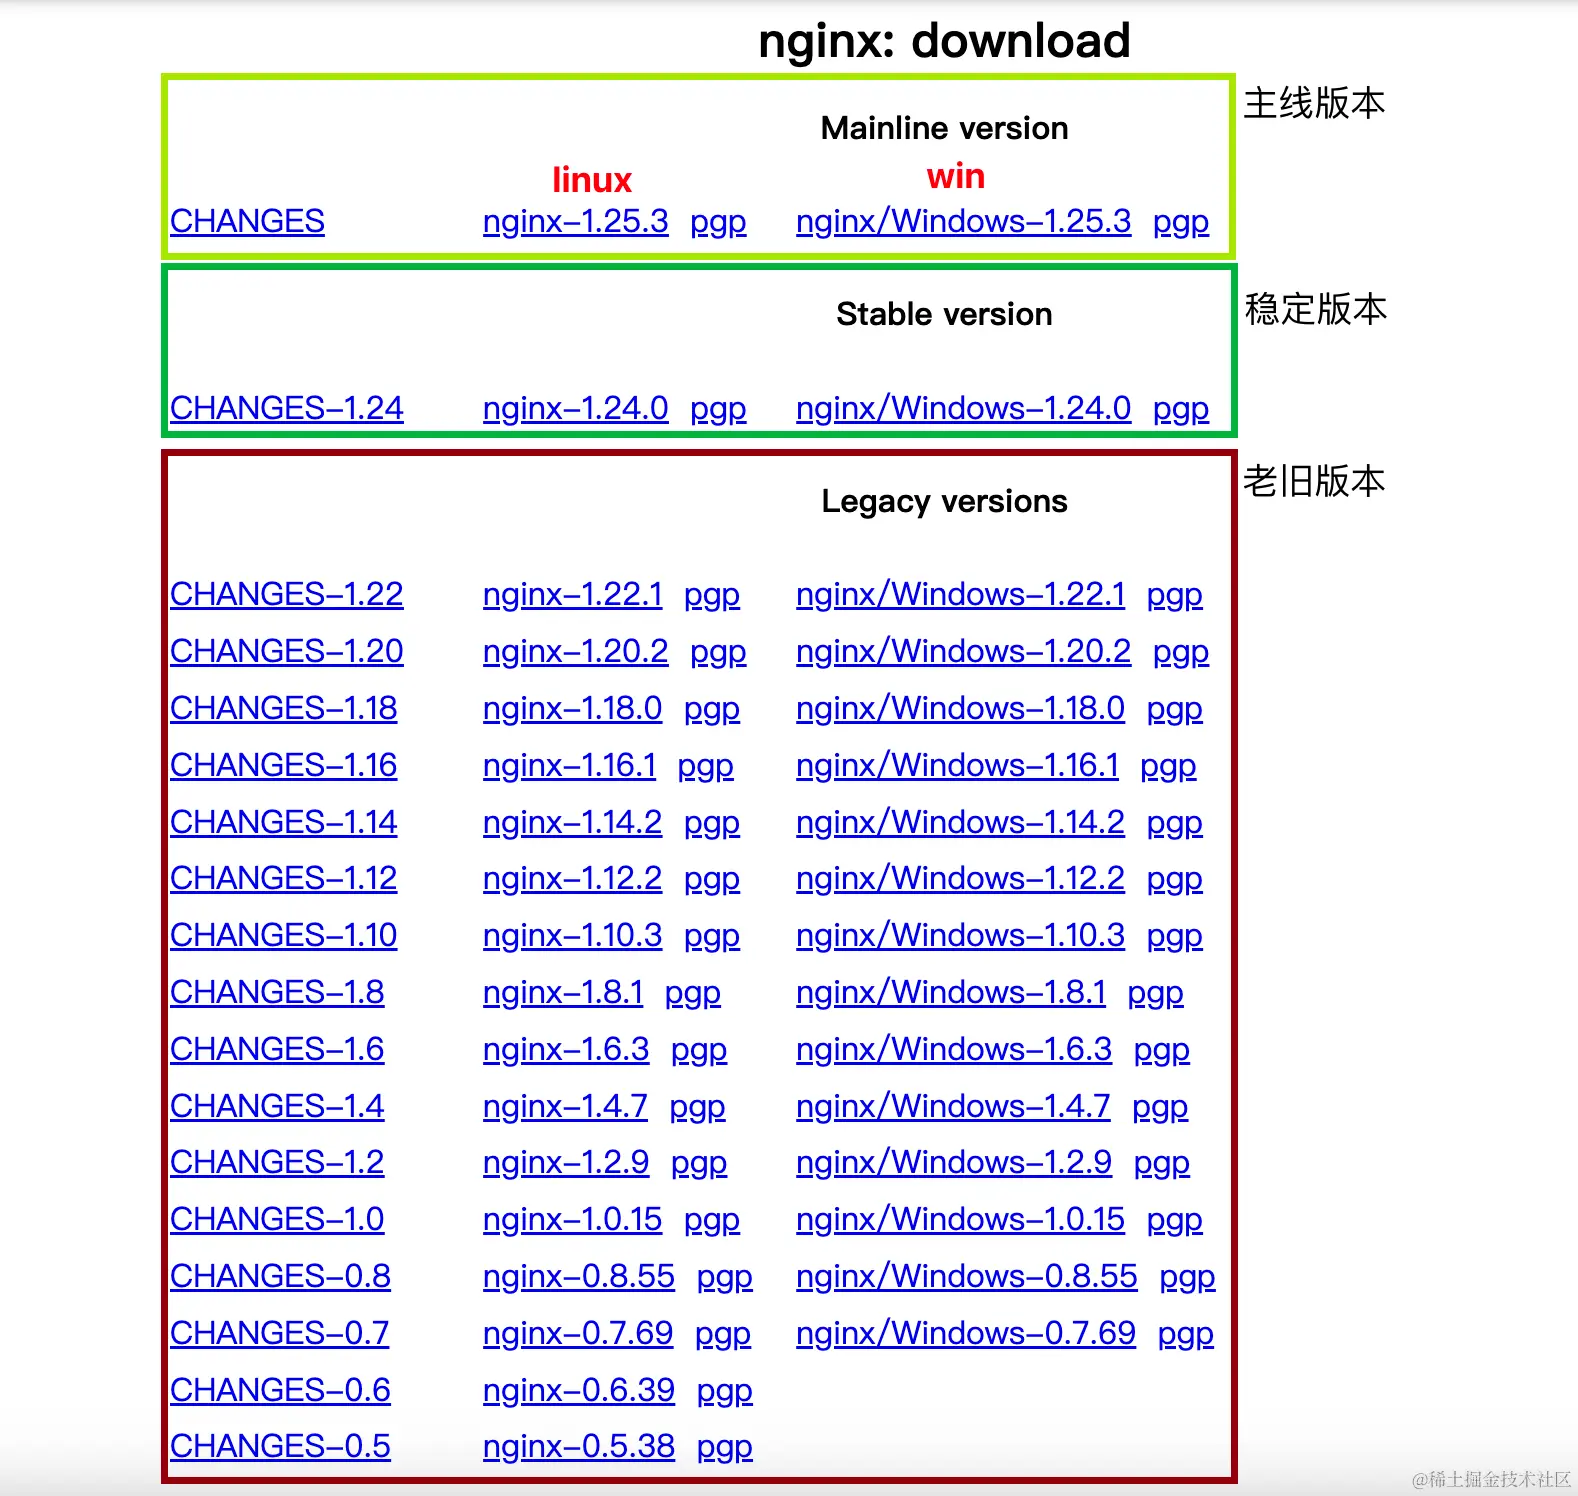Download nginx-1.0.15
Screen dimensions: 1578x1496
572,1219
